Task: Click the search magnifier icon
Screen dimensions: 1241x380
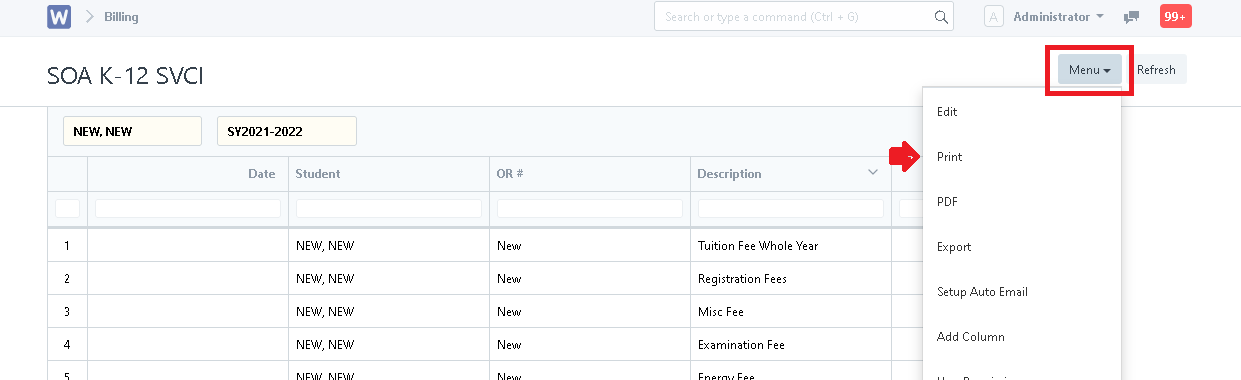Action: (940, 17)
